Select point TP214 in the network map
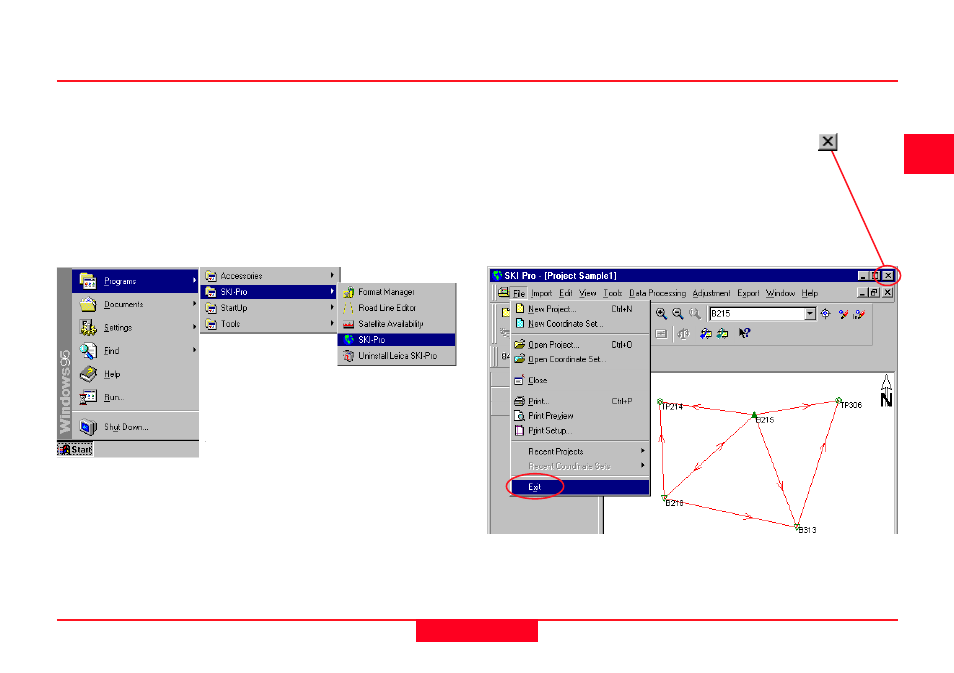Viewport: 954px width, 673px height. click(x=660, y=402)
